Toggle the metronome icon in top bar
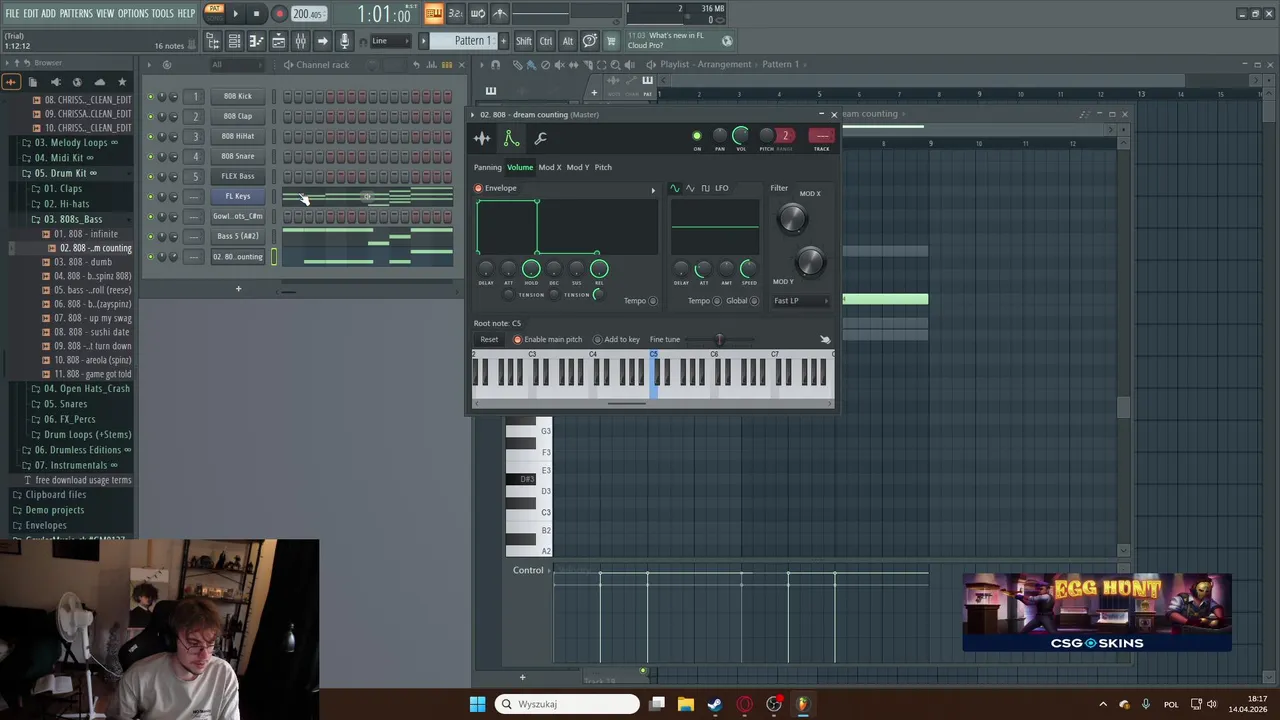This screenshot has height=720, width=1280. 500,13
